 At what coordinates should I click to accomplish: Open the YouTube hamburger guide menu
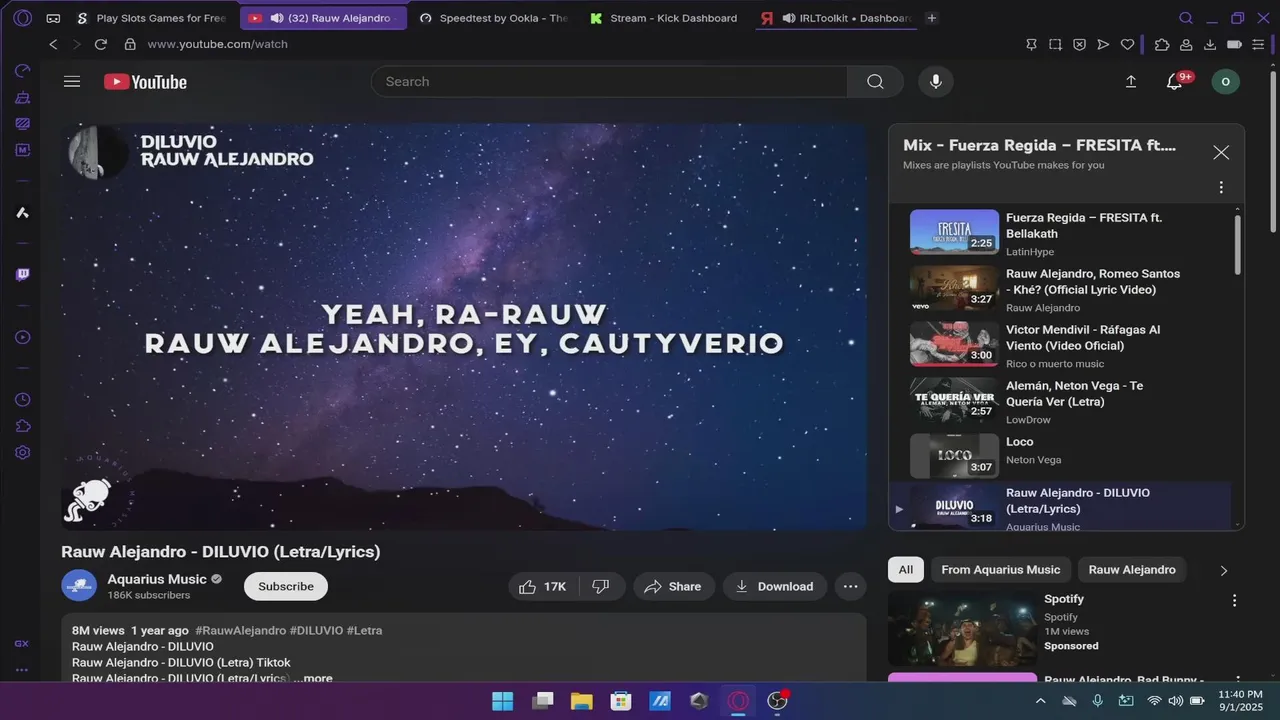72,81
